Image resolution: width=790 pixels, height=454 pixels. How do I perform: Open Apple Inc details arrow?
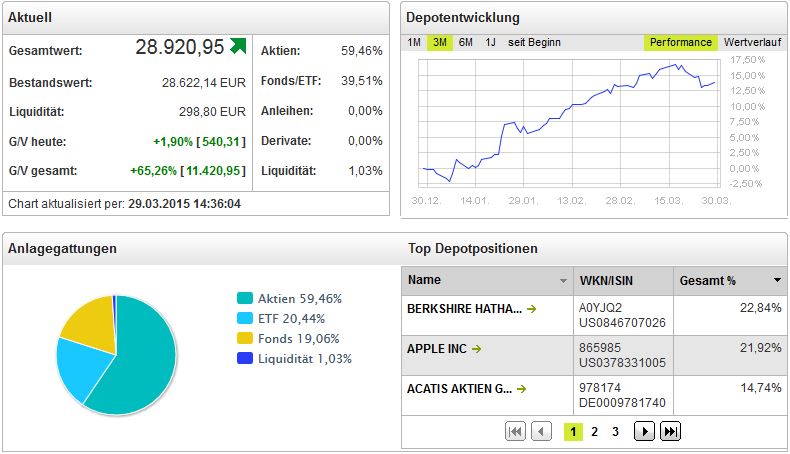[477, 349]
